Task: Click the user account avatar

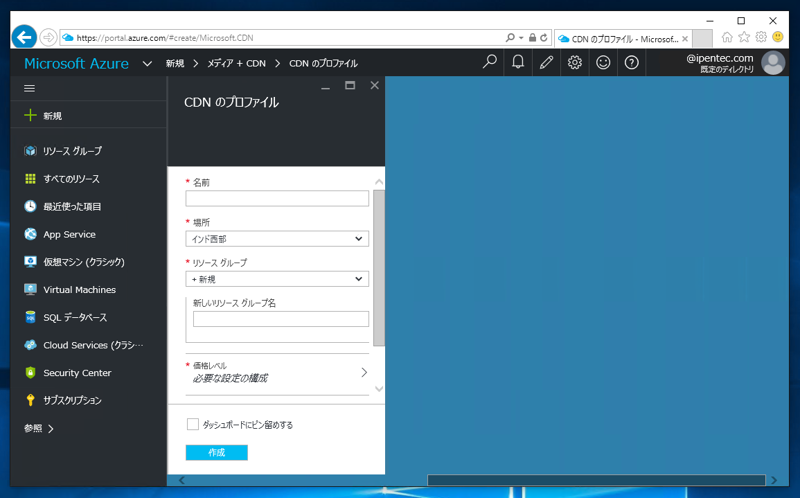Action: tap(773, 63)
